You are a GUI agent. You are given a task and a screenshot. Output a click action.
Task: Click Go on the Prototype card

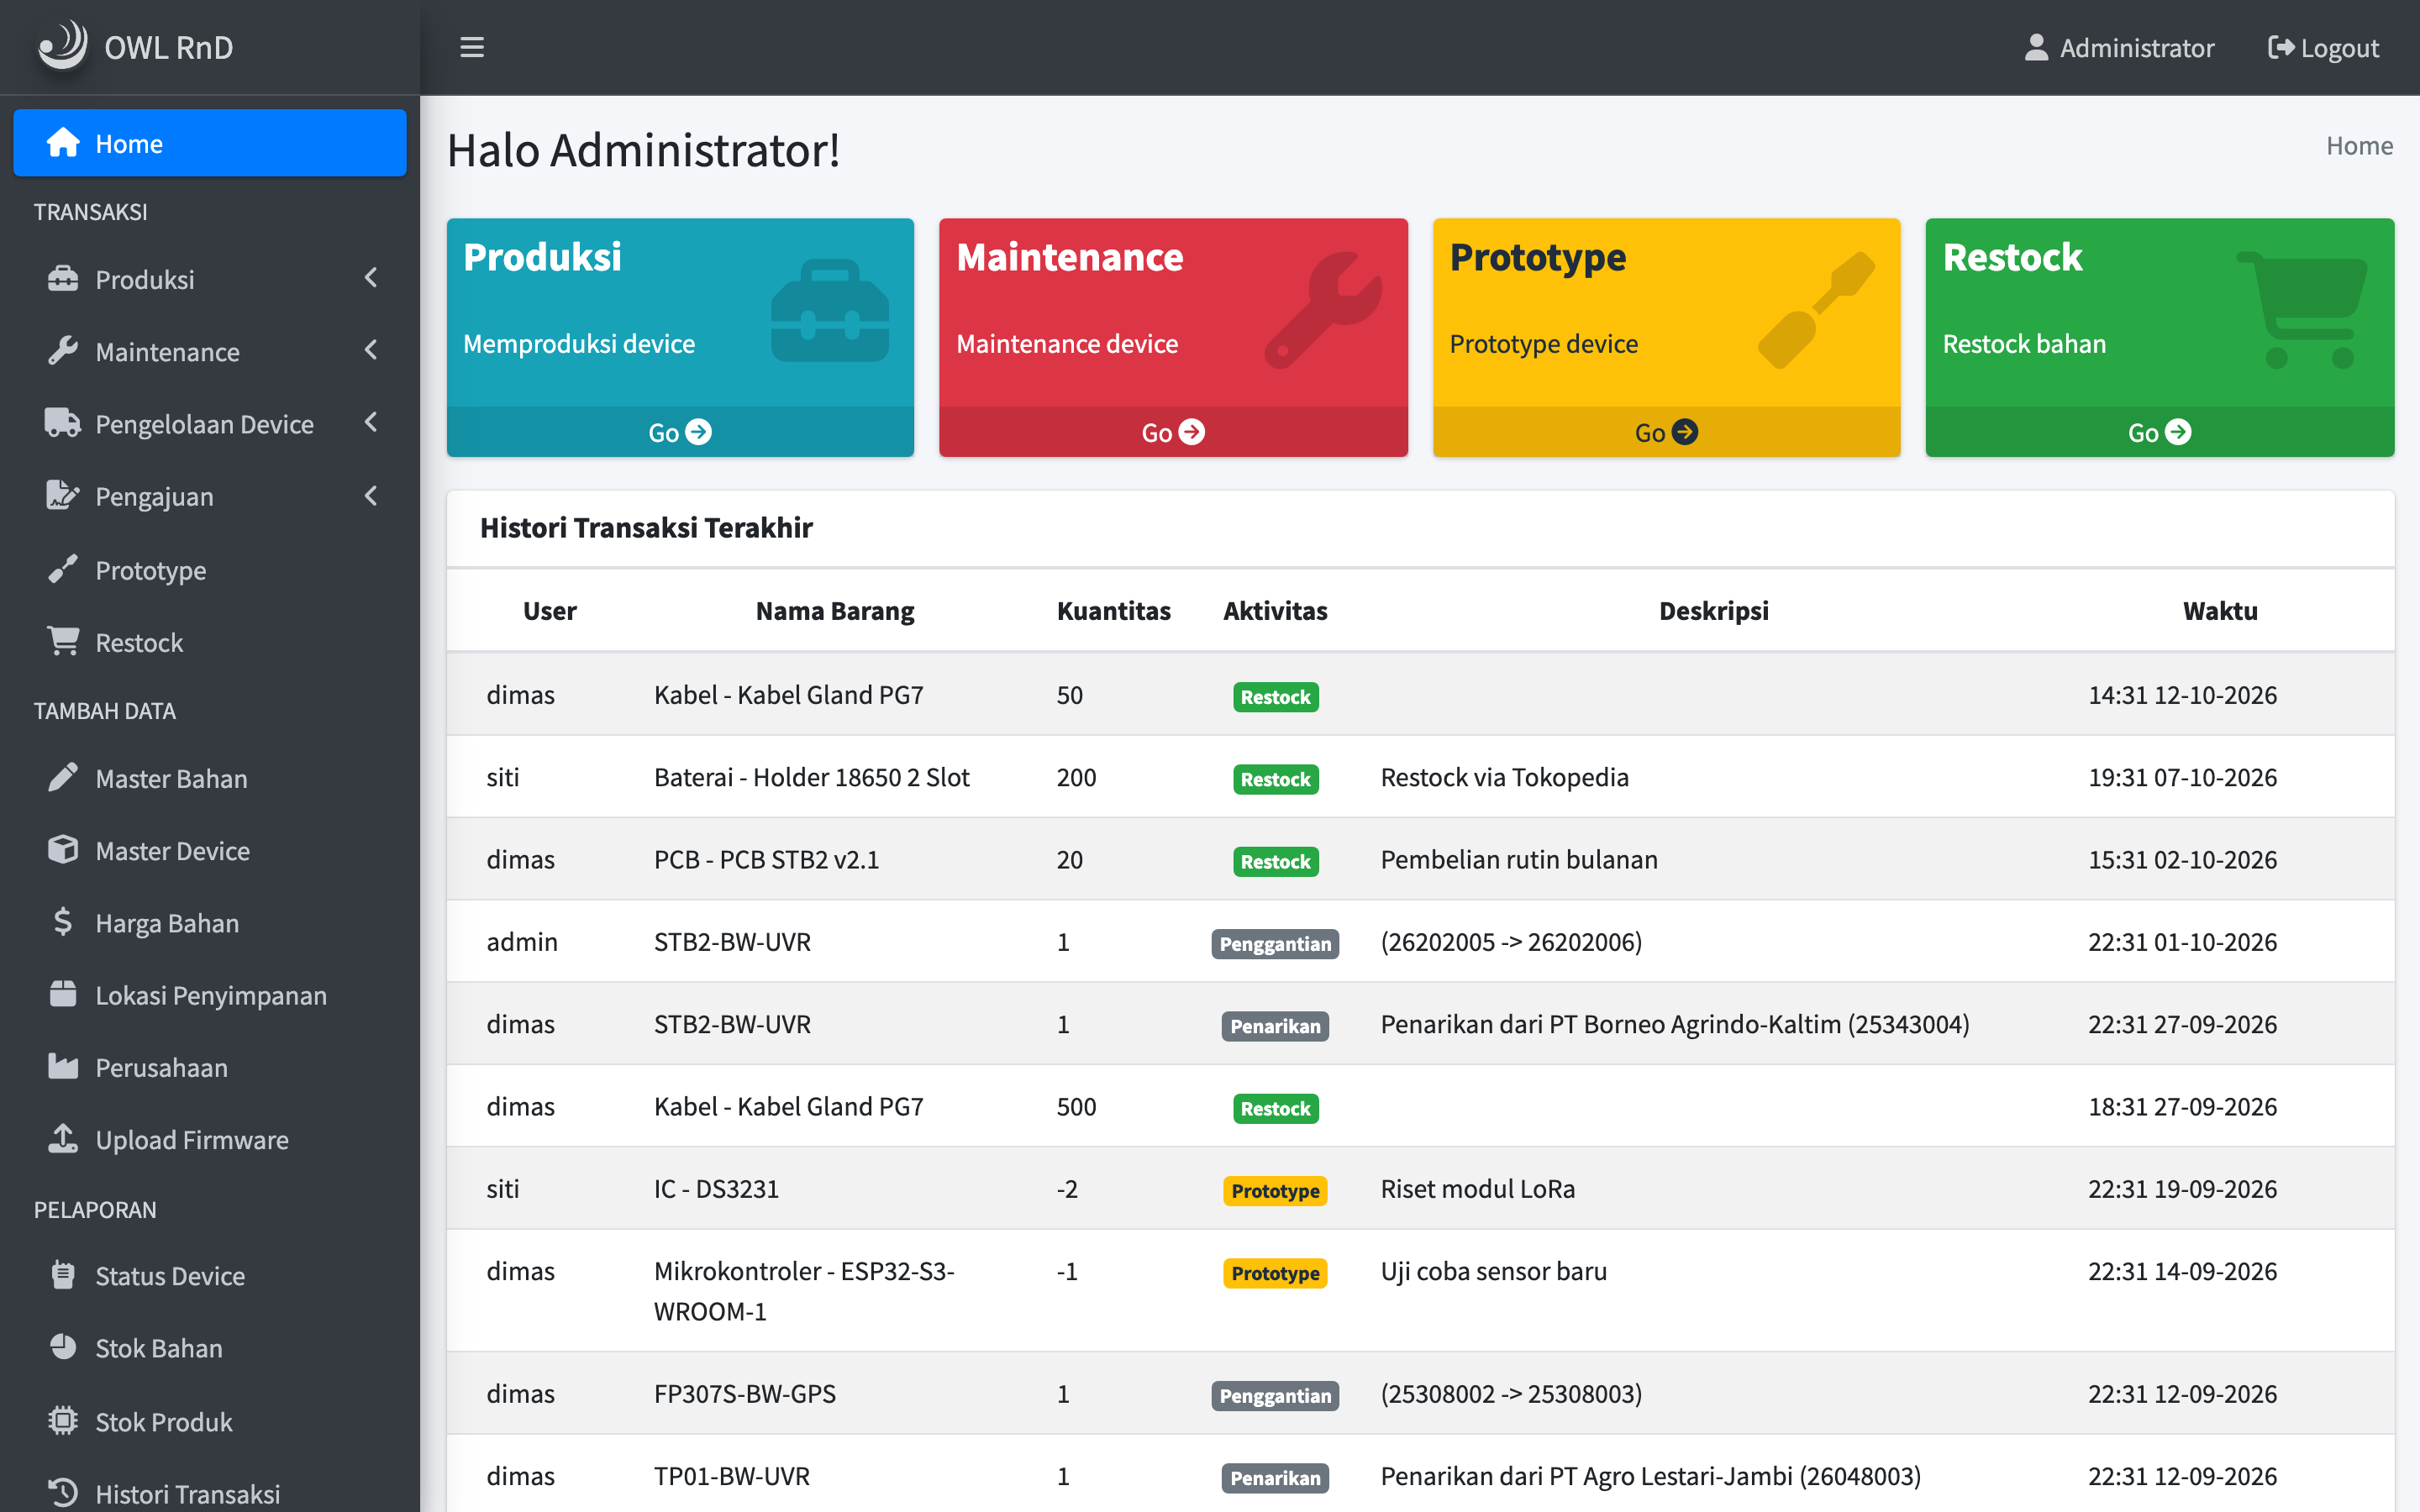pyautogui.click(x=1666, y=432)
